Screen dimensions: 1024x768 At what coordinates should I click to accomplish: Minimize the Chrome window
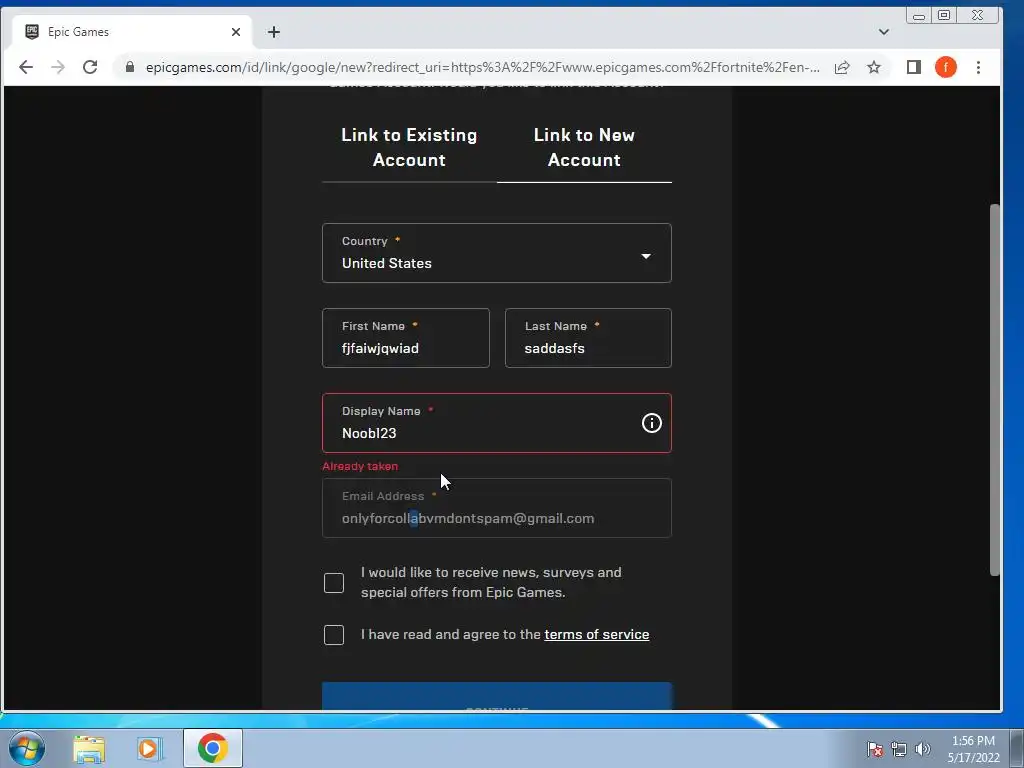point(919,16)
